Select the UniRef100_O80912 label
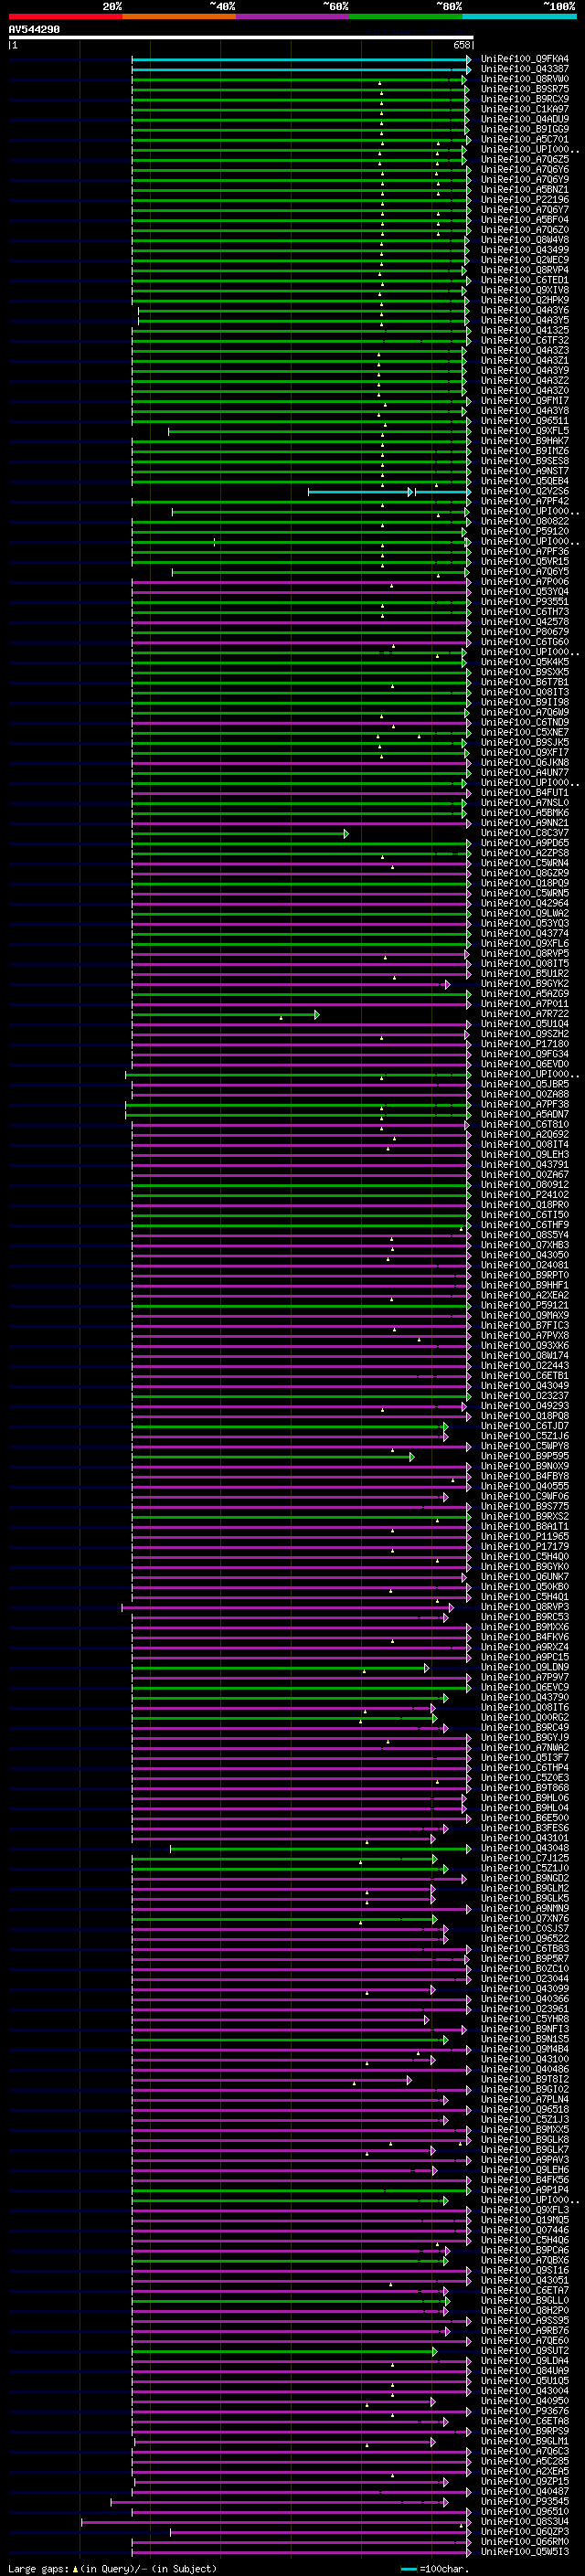 tap(525, 1185)
